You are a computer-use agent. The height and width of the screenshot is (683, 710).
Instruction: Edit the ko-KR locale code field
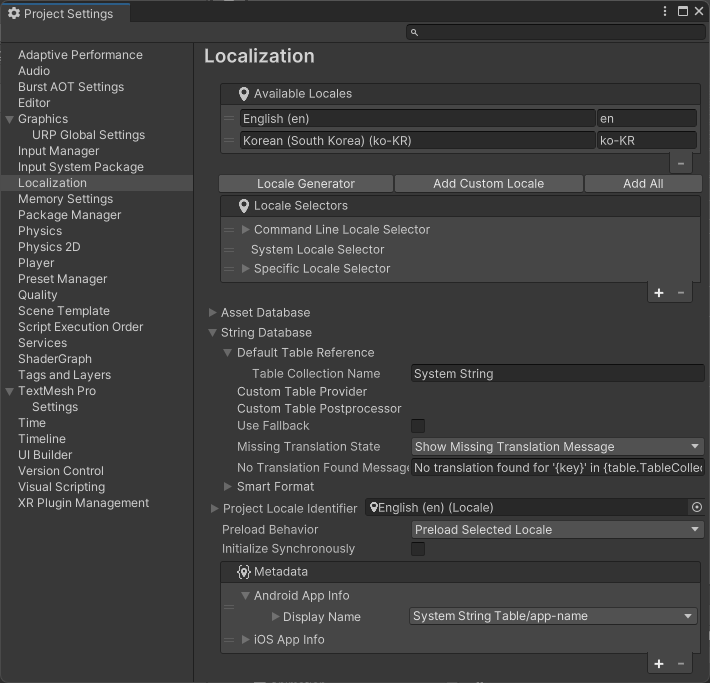[x=647, y=140]
